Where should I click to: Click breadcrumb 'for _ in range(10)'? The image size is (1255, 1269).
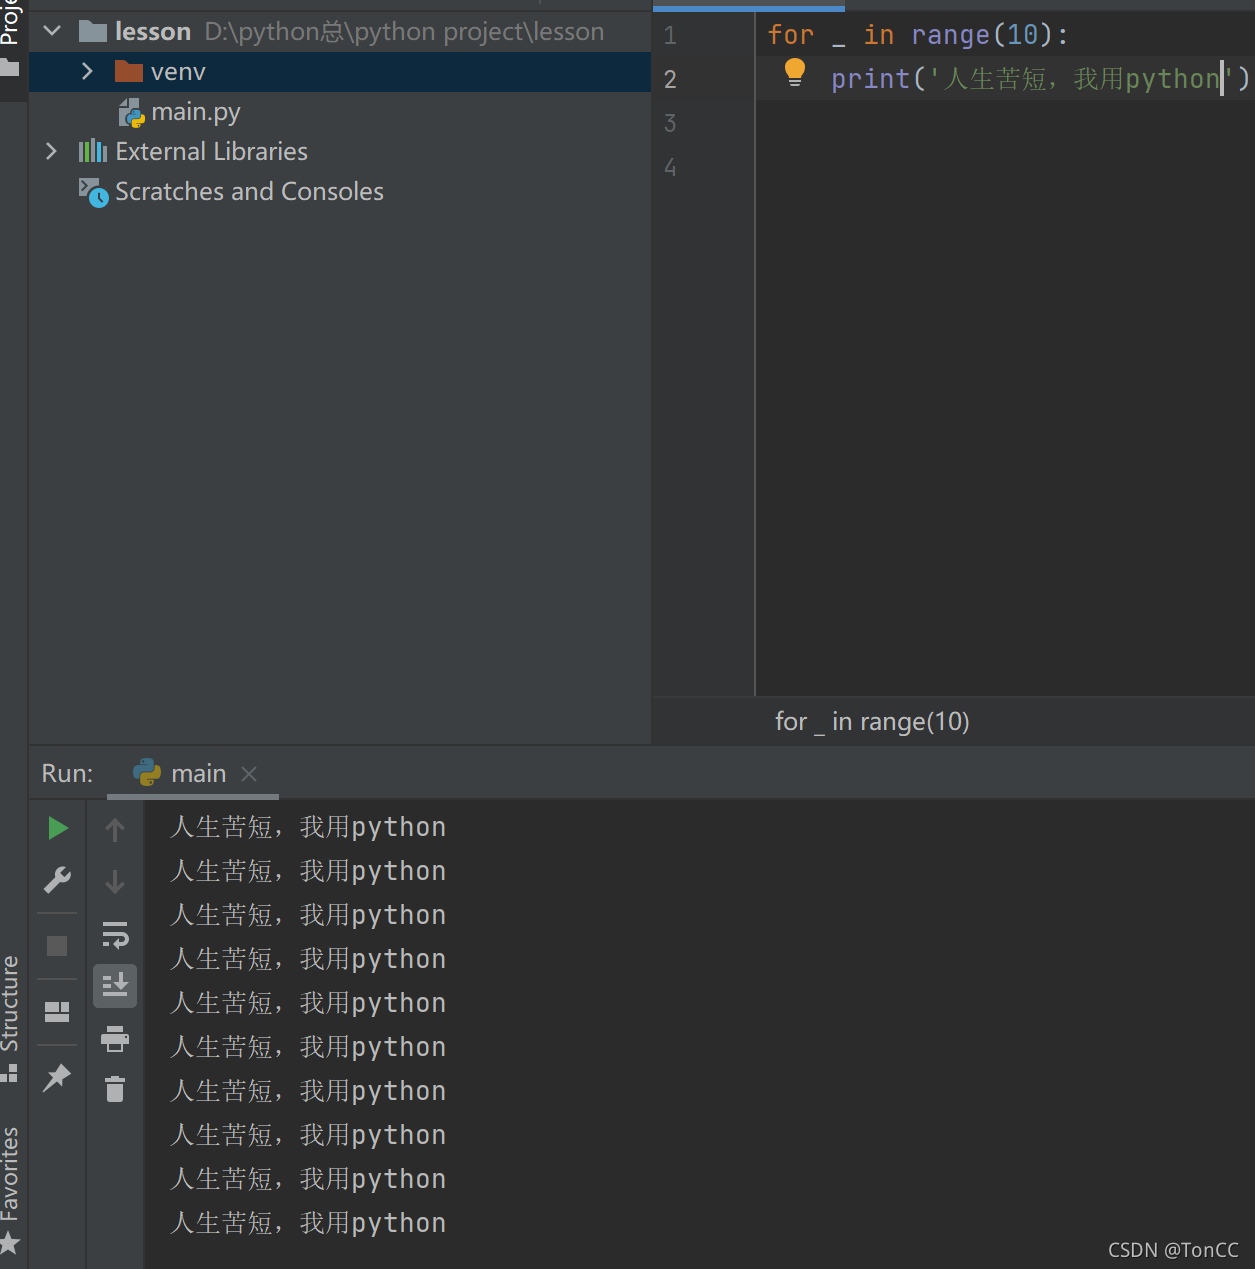872,721
